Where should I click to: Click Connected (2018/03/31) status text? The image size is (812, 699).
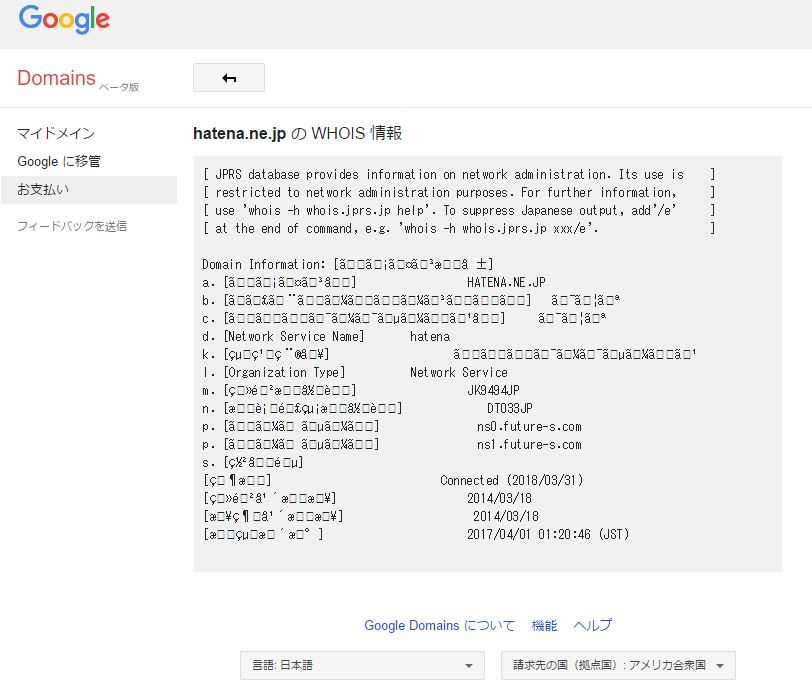tap(512, 480)
